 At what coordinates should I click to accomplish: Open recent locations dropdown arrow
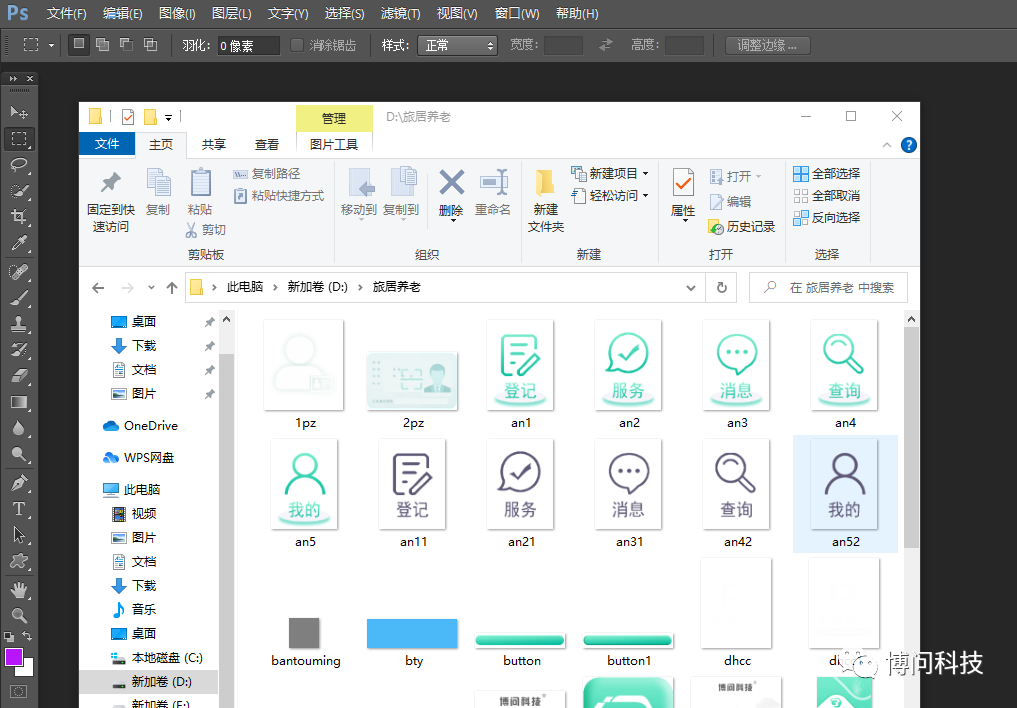[x=151, y=287]
